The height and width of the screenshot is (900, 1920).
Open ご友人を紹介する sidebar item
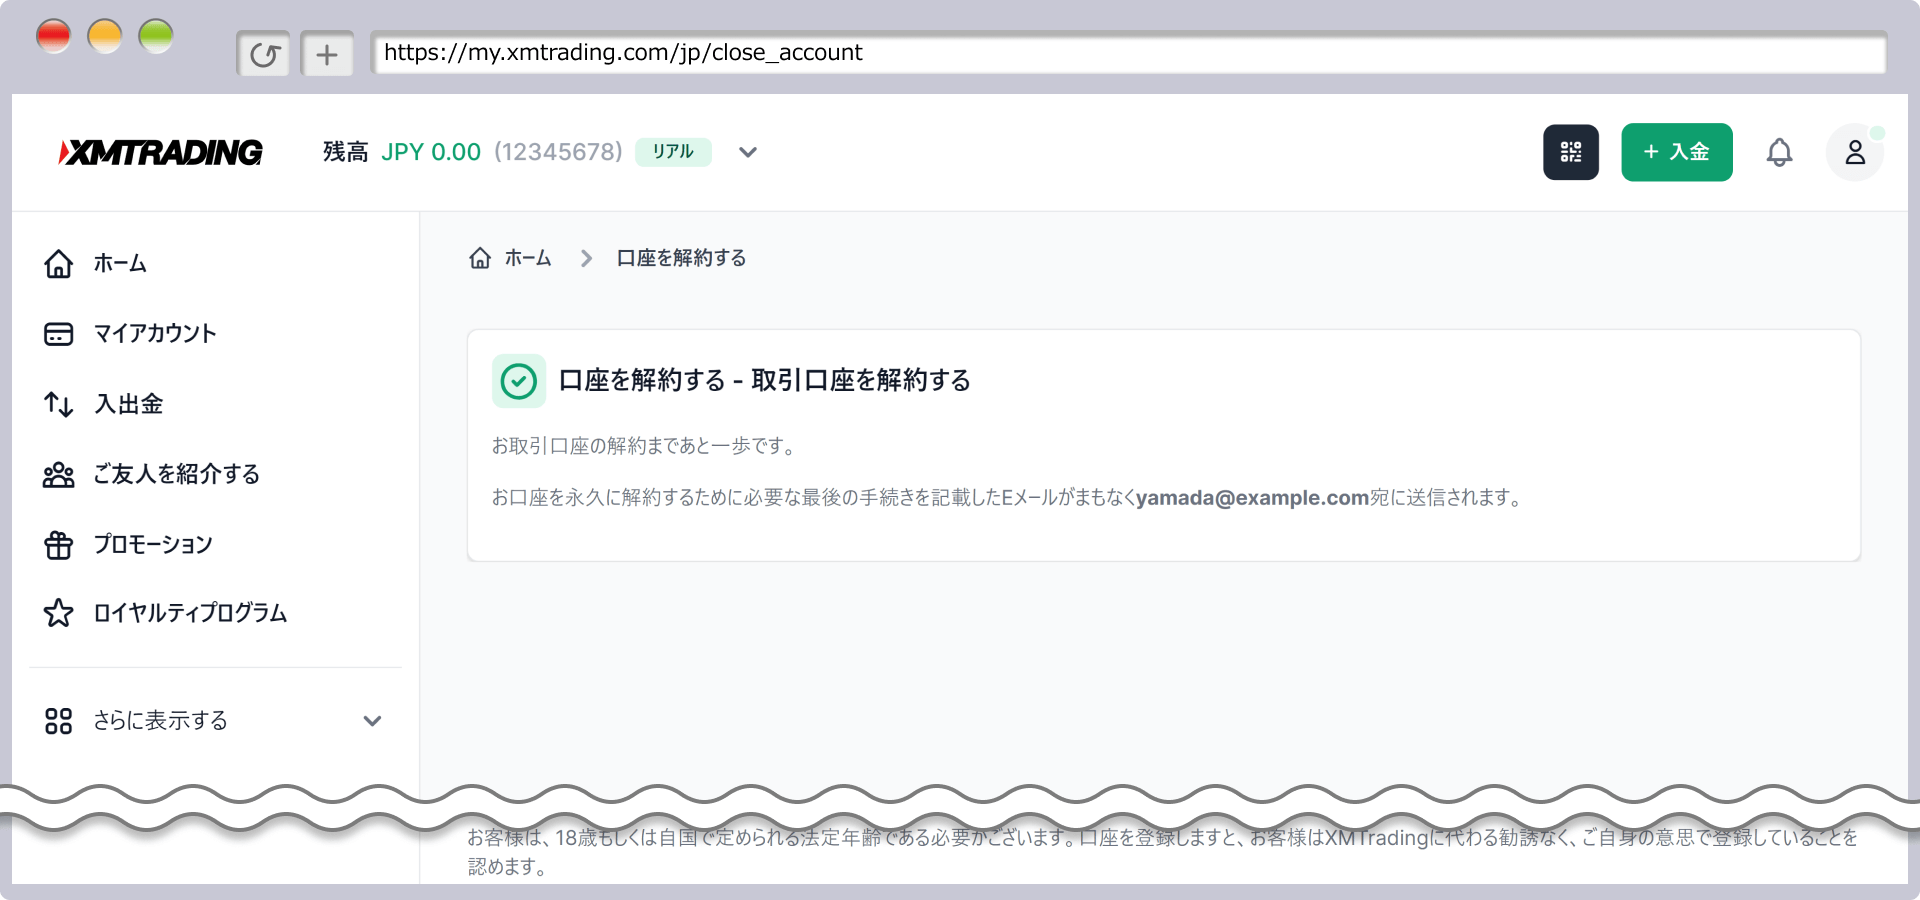click(x=176, y=474)
